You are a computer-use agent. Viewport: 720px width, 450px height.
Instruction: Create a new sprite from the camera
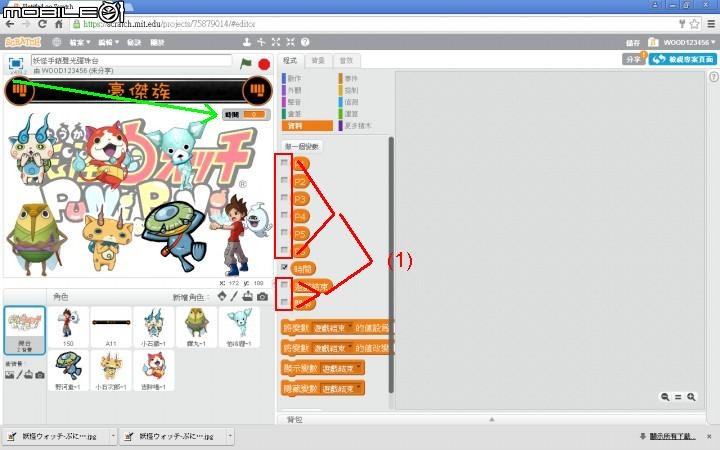(262, 297)
